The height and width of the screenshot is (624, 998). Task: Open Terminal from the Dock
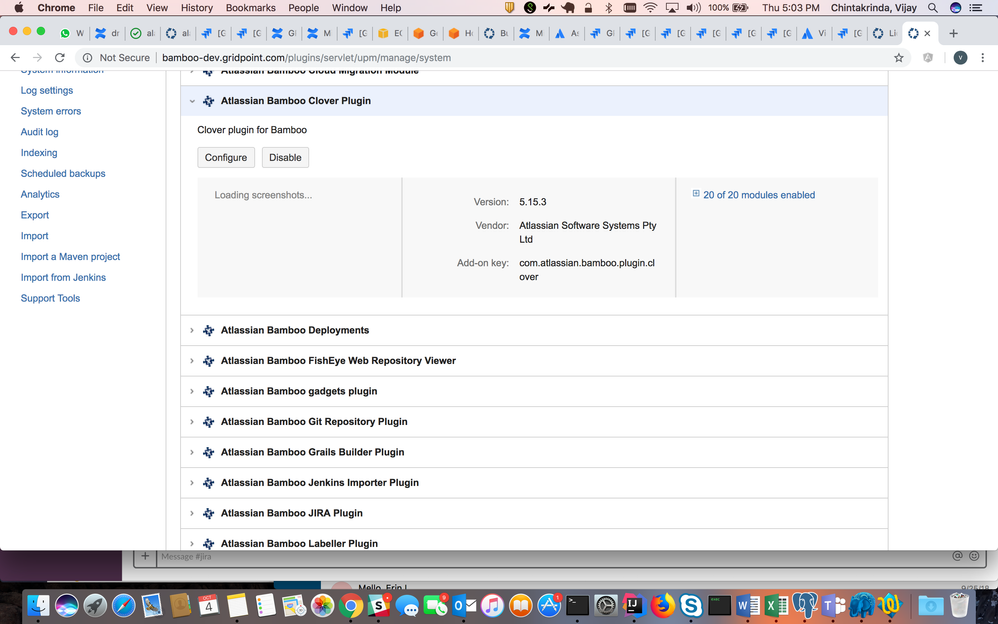pos(577,605)
